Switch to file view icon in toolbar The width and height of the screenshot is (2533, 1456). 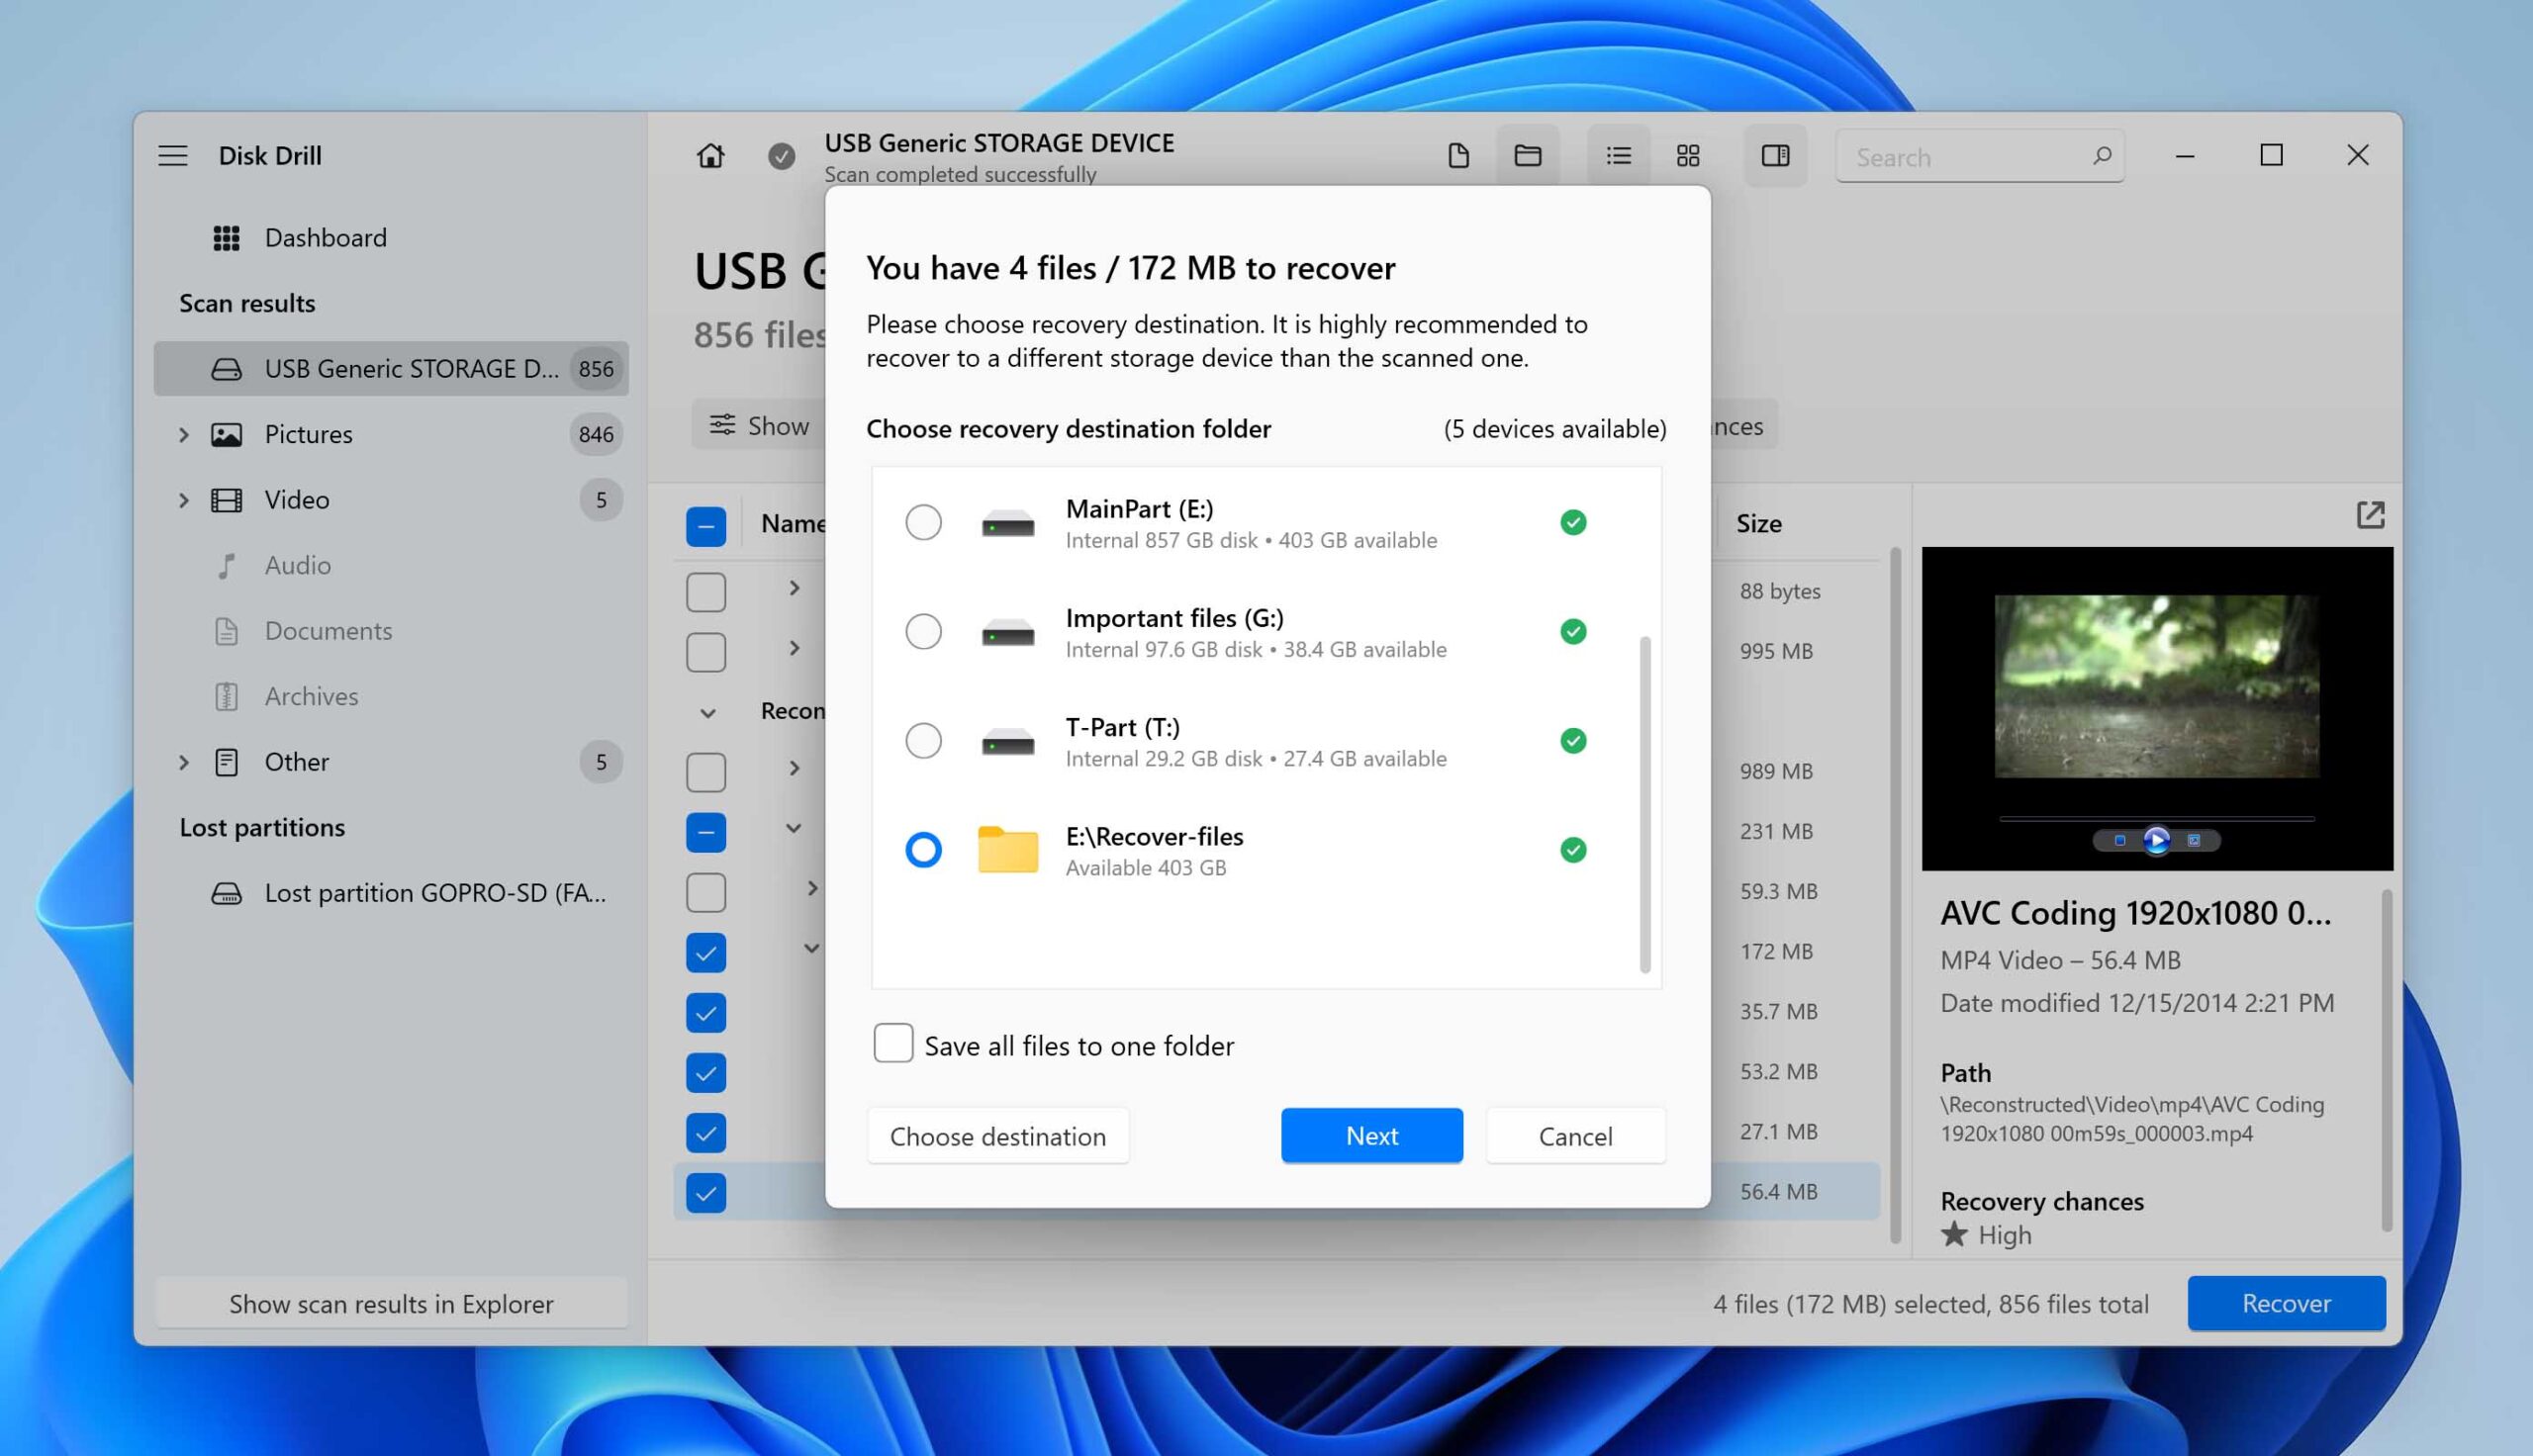(1458, 155)
